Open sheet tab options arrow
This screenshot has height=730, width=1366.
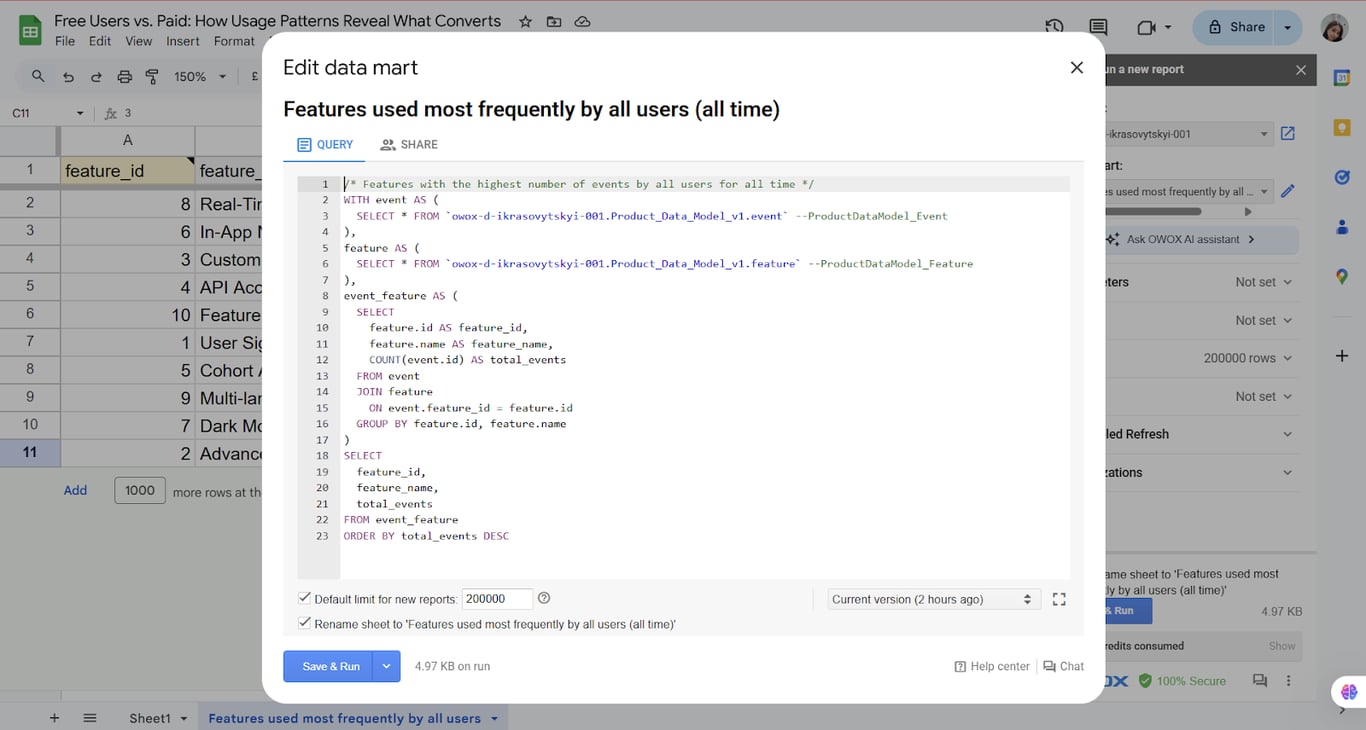(x=494, y=718)
